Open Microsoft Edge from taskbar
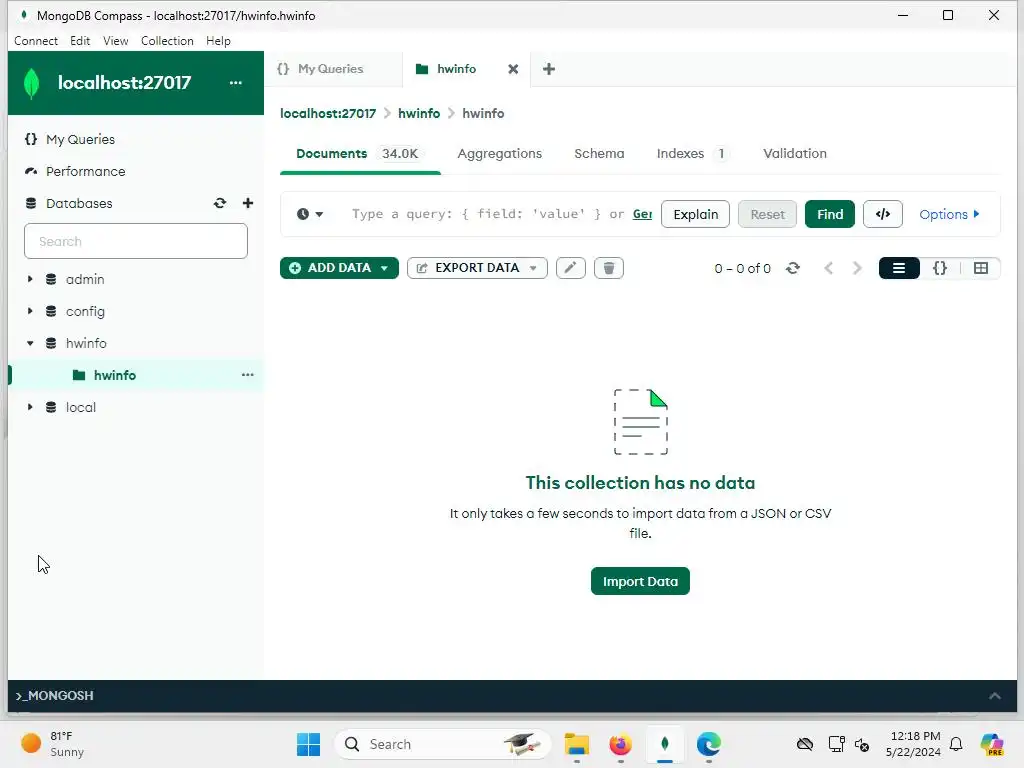This screenshot has height=768, width=1024. pos(709,744)
